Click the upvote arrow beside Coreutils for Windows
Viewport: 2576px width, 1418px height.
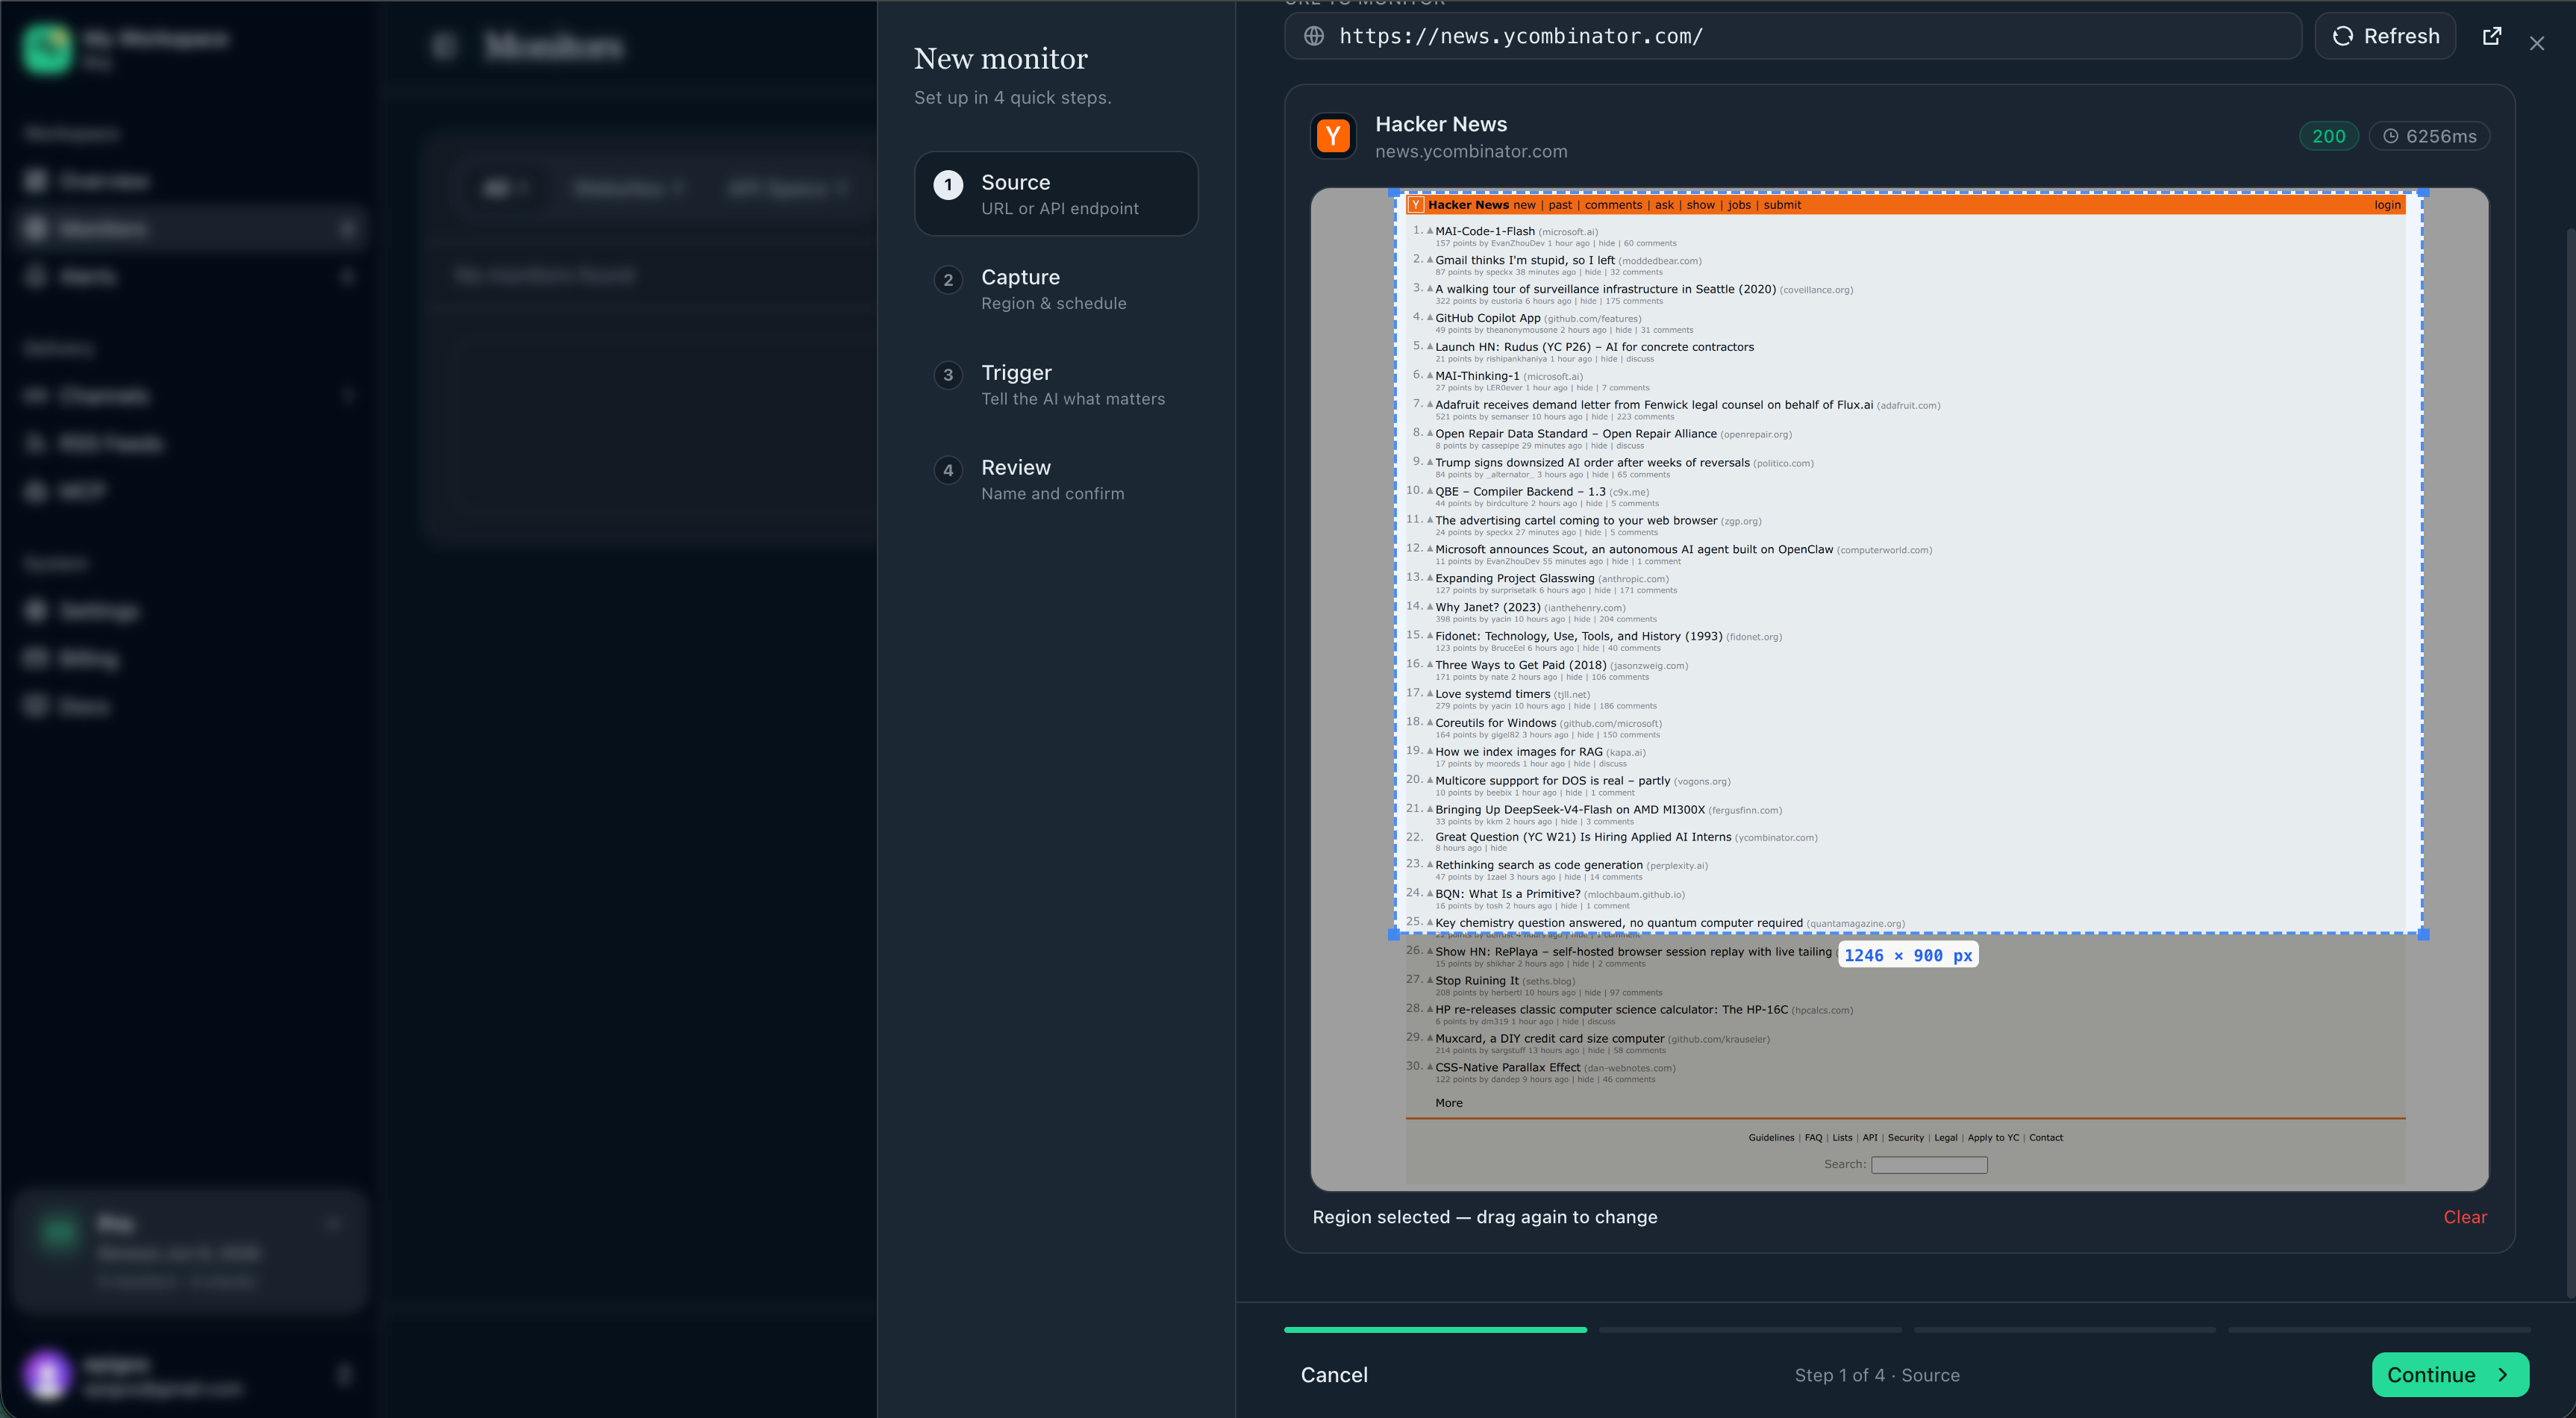[x=1430, y=723]
